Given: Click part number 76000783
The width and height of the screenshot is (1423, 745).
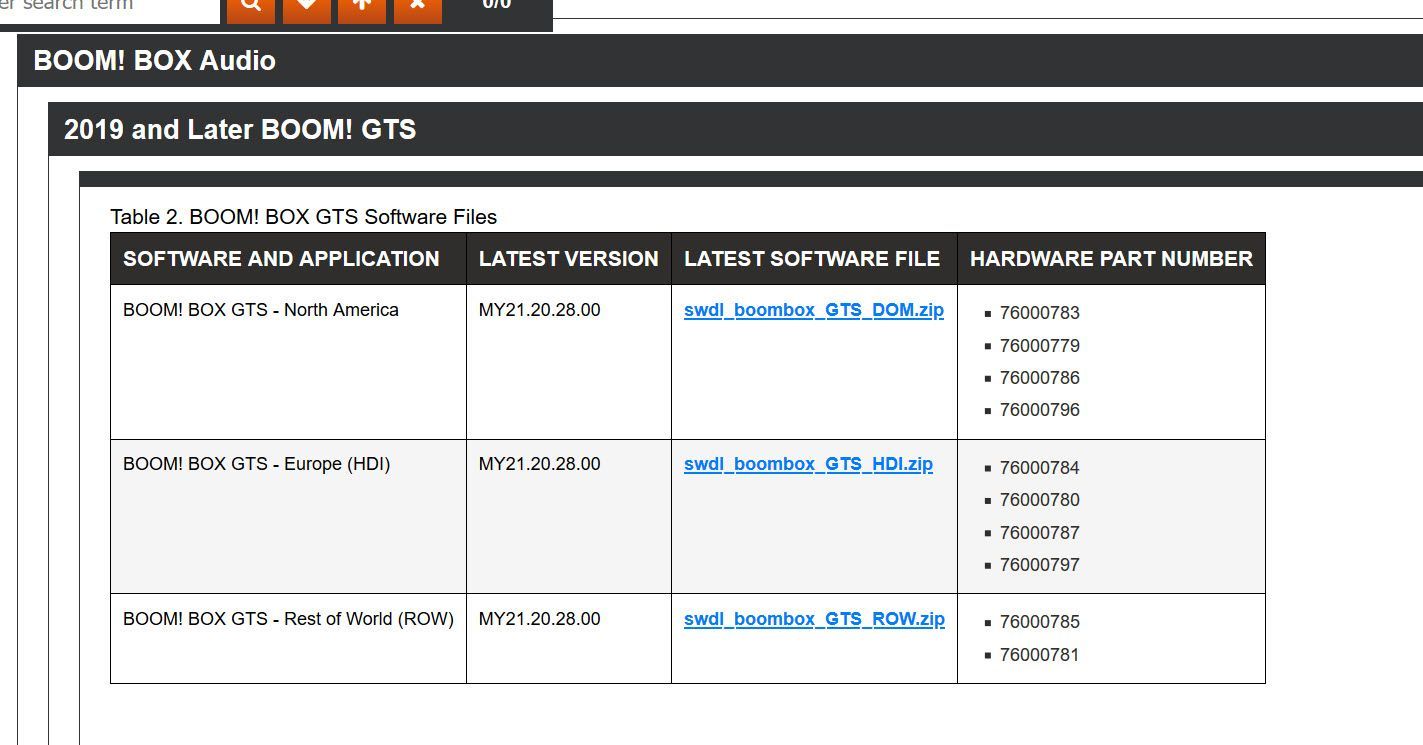Looking at the screenshot, I should tap(1039, 313).
